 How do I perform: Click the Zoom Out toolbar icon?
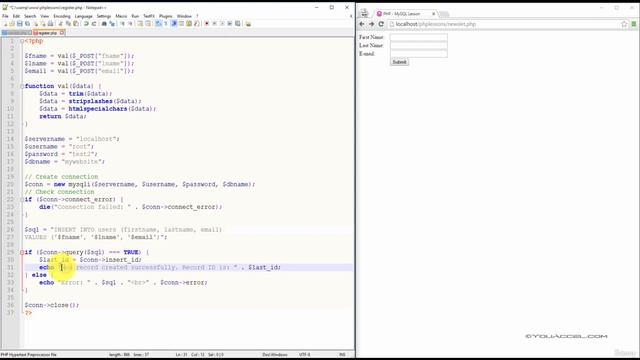130,24
